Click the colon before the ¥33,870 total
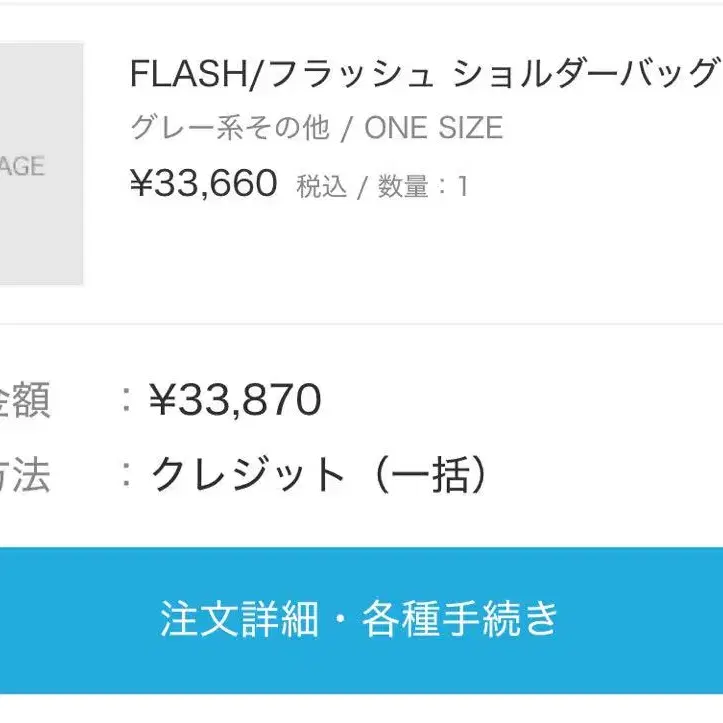 point(126,401)
